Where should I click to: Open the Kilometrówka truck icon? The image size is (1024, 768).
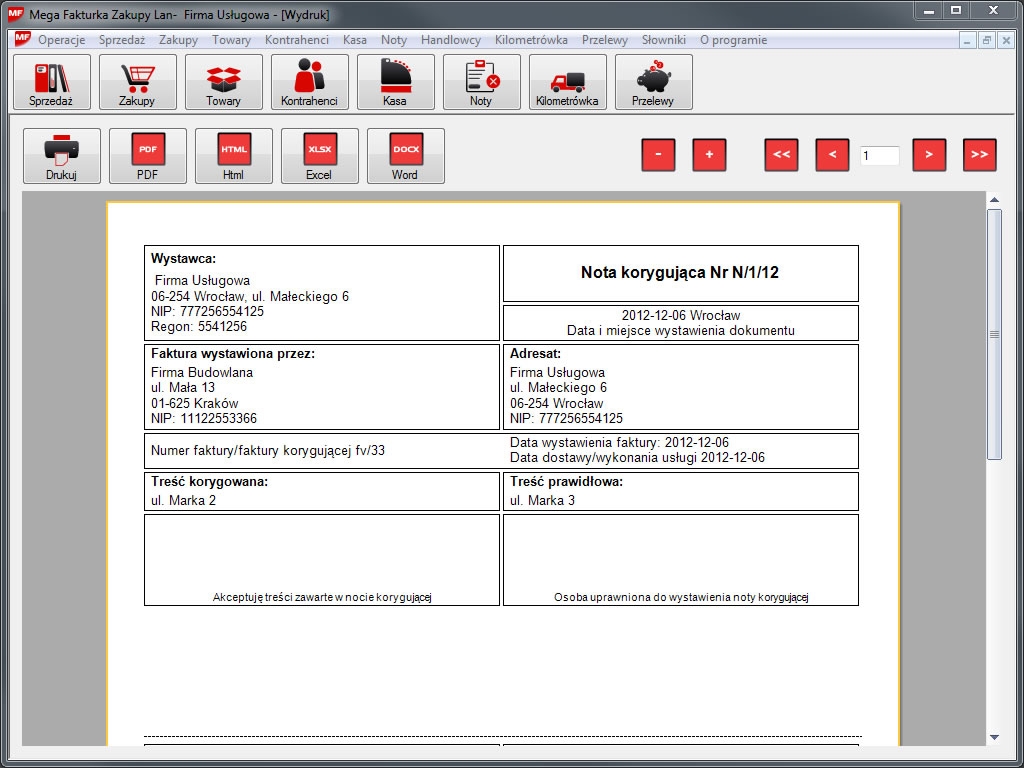[568, 82]
